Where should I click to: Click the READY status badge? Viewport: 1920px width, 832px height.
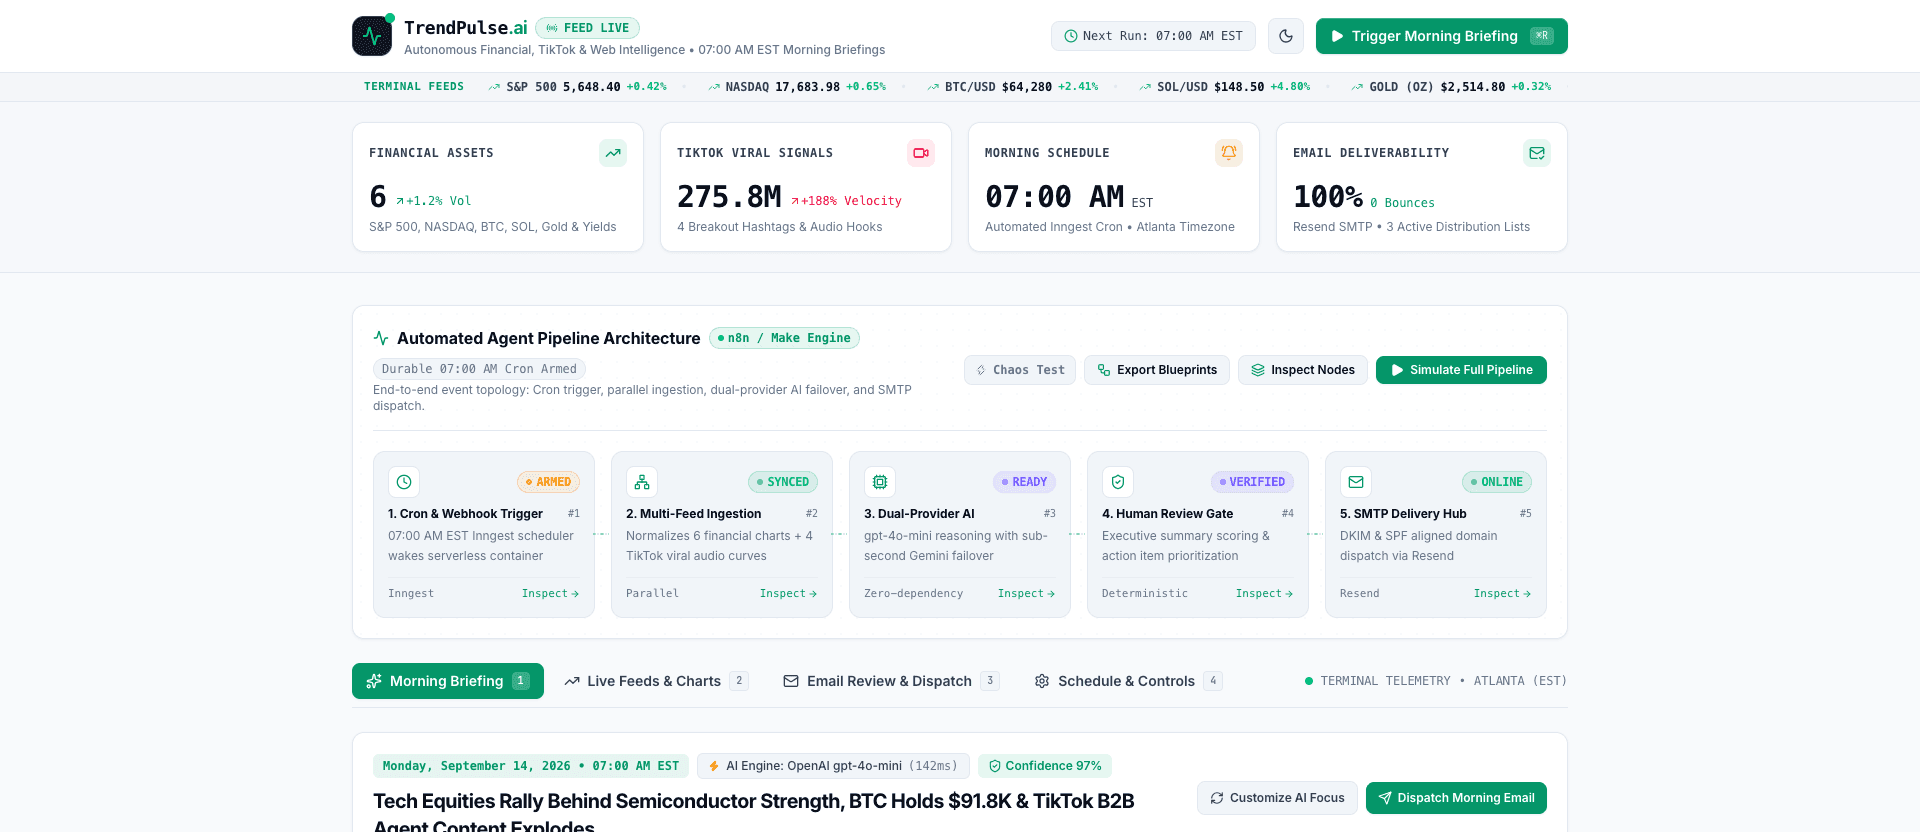click(1024, 482)
